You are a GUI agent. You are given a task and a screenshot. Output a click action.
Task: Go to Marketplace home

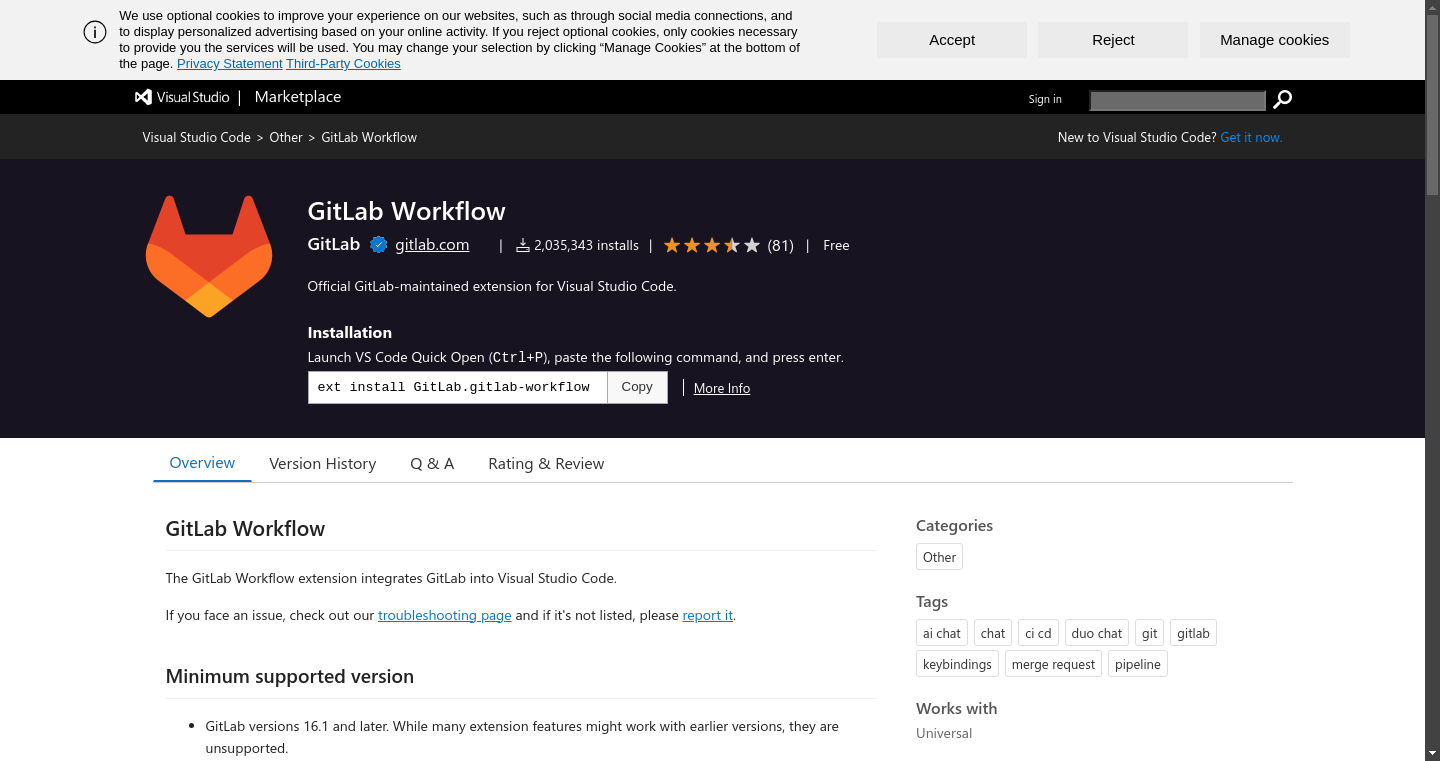(x=298, y=97)
